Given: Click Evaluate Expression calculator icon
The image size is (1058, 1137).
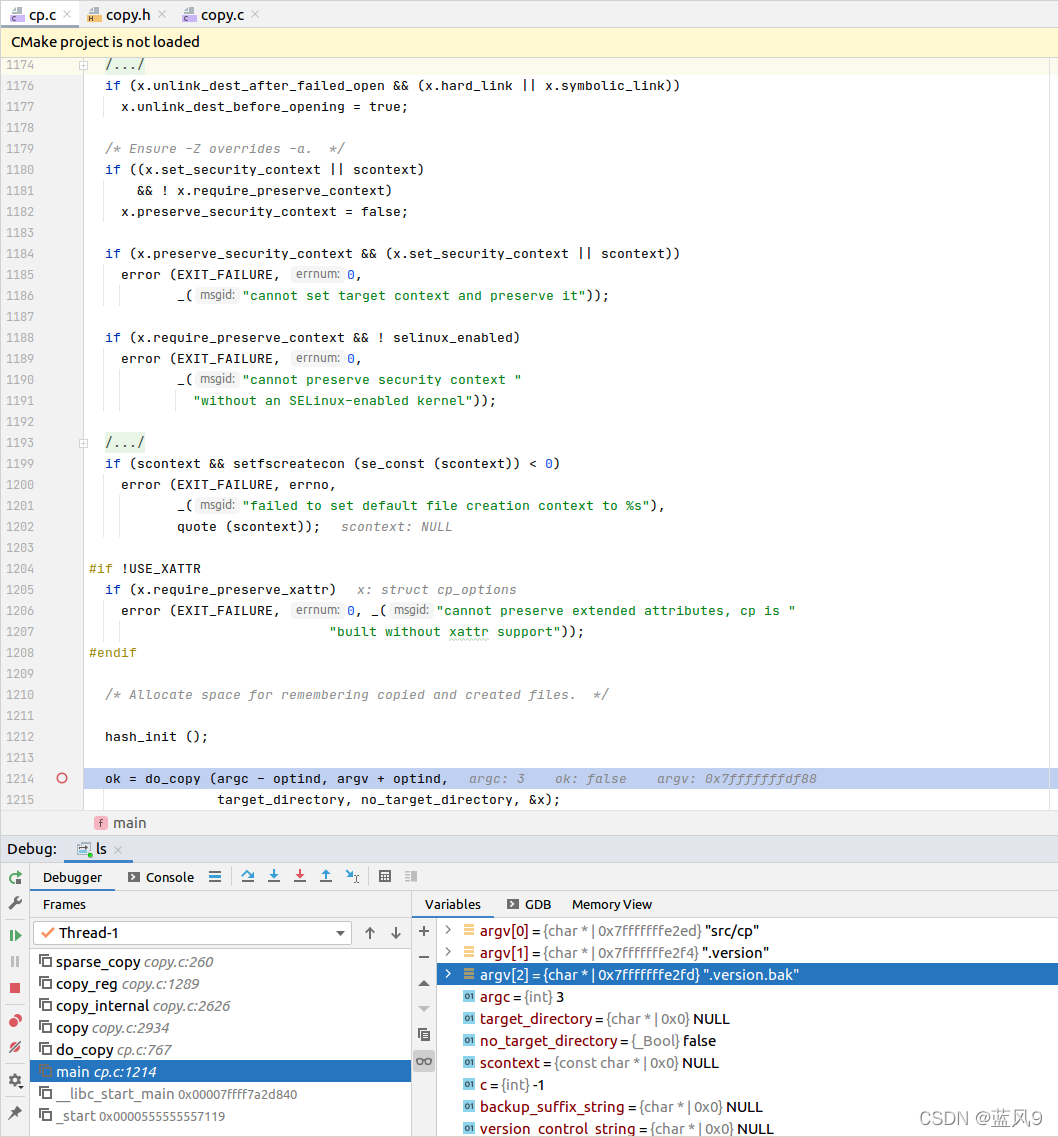Looking at the screenshot, I should coord(385,877).
